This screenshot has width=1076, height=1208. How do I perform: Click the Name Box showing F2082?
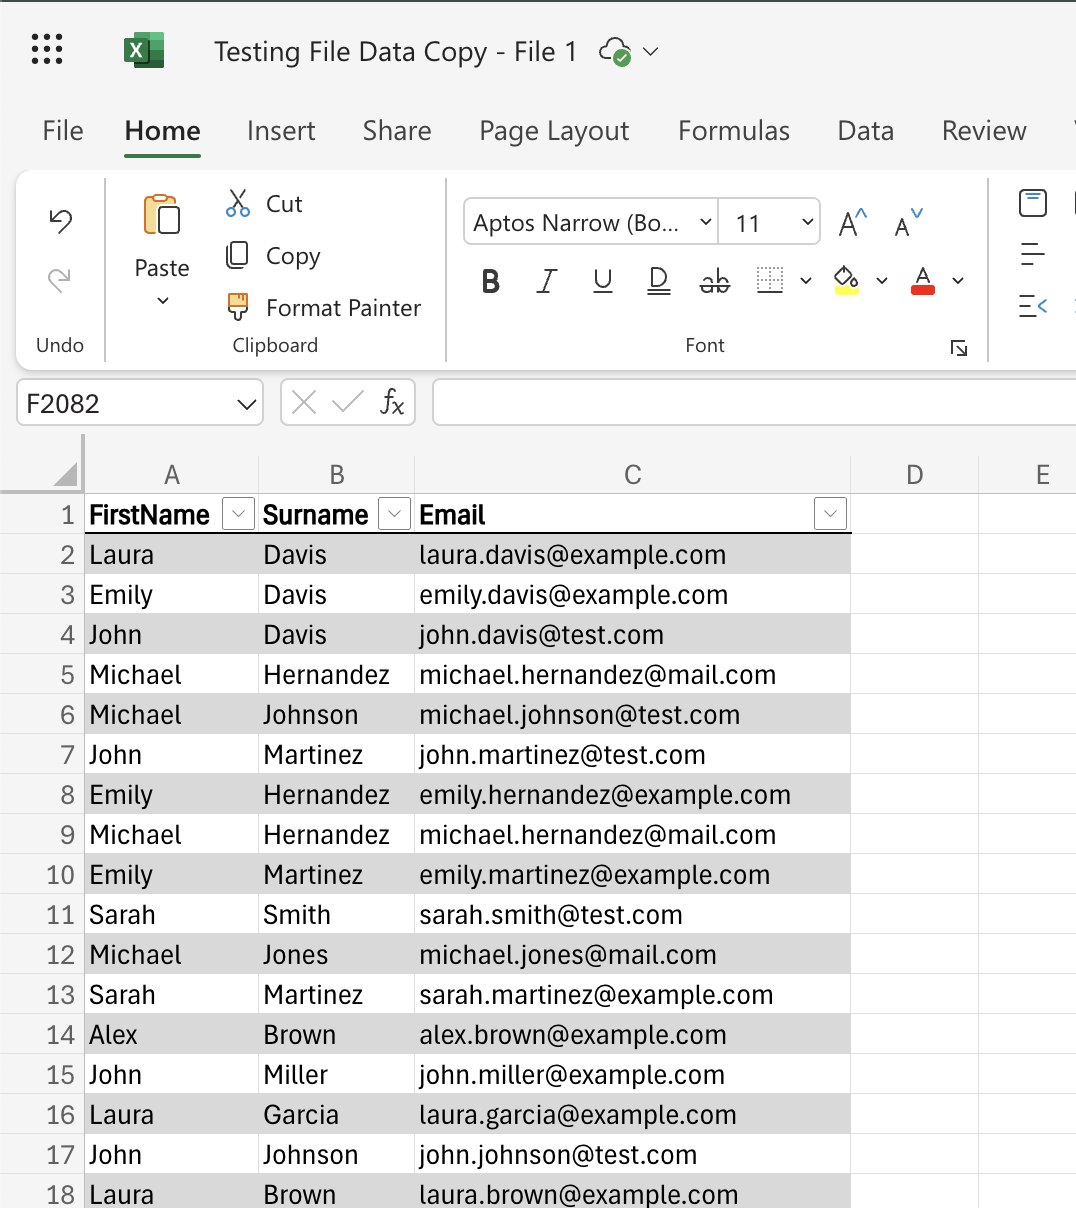[x=125, y=402]
